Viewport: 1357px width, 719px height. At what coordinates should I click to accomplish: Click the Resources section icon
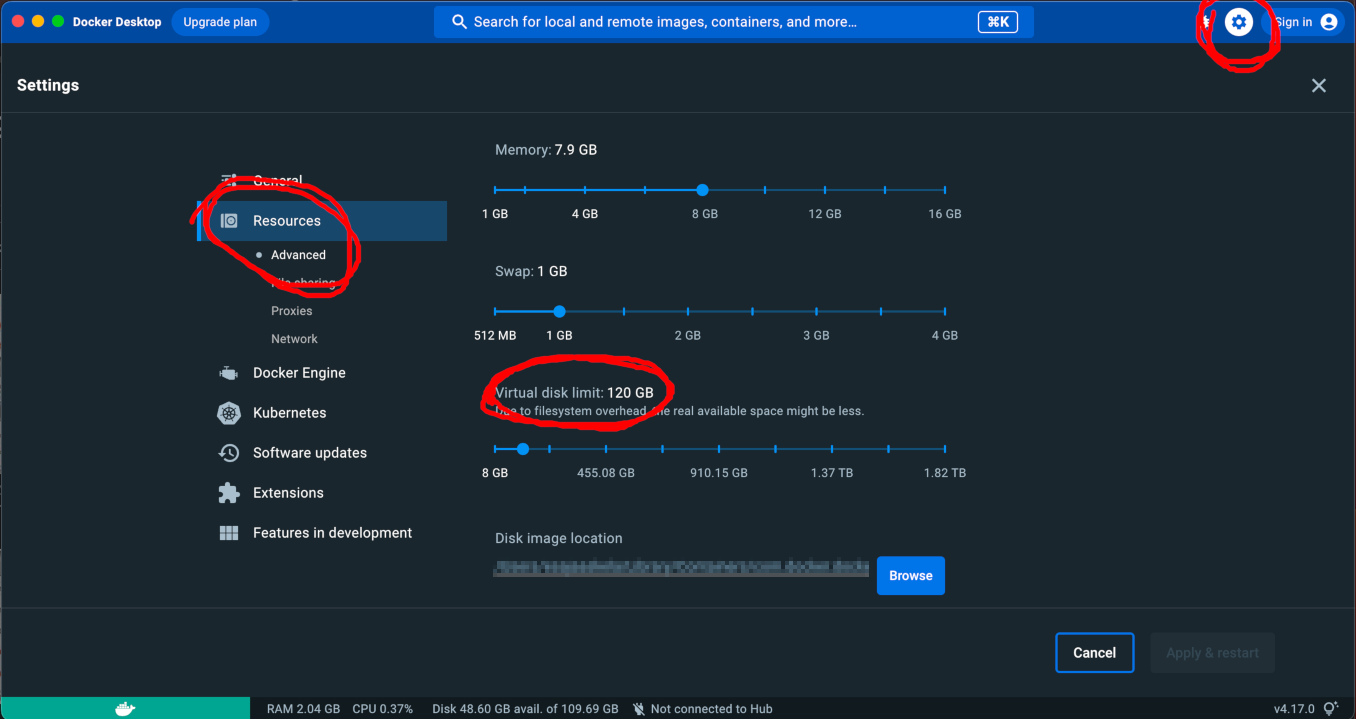(x=229, y=221)
